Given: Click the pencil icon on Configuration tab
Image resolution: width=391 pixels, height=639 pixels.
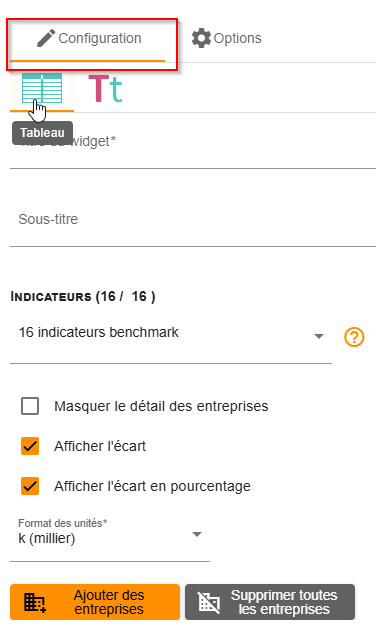Looking at the screenshot, I should (x=46, y=38).
